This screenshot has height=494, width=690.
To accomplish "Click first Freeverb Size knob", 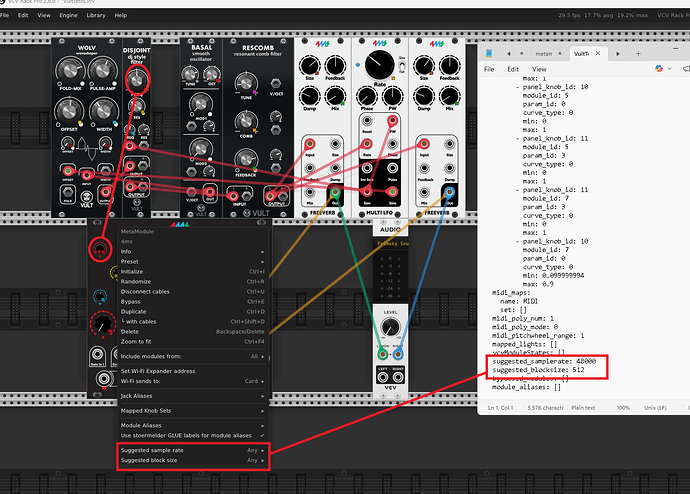I will [310, 66].
